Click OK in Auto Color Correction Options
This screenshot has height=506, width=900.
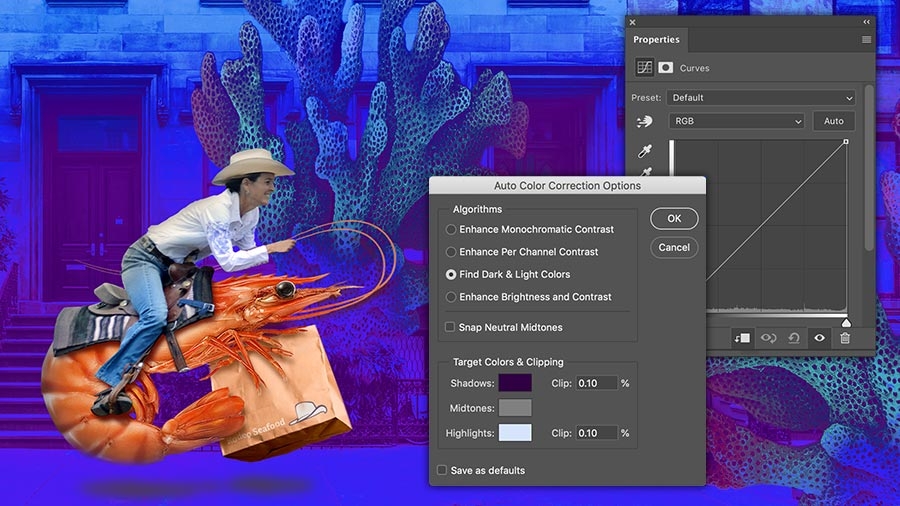674,219
